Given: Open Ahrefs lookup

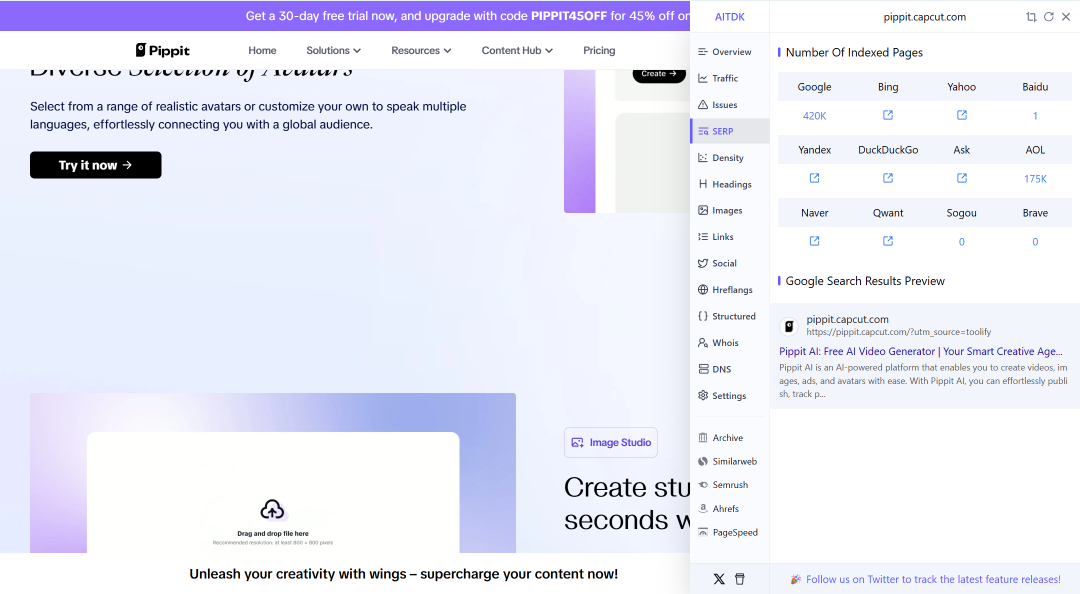Looking at the screenshot, I should 719,509.
